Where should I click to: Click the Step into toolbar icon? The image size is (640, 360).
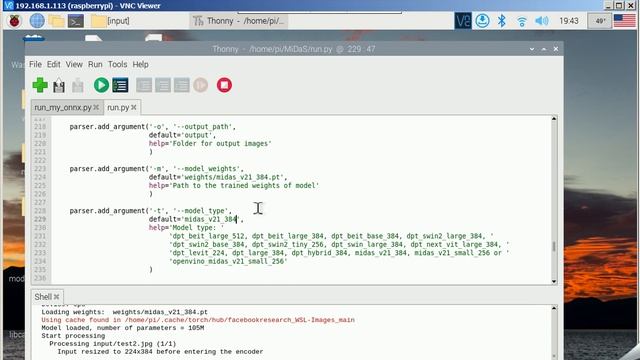pyautogui.click(x=163, y=85)
